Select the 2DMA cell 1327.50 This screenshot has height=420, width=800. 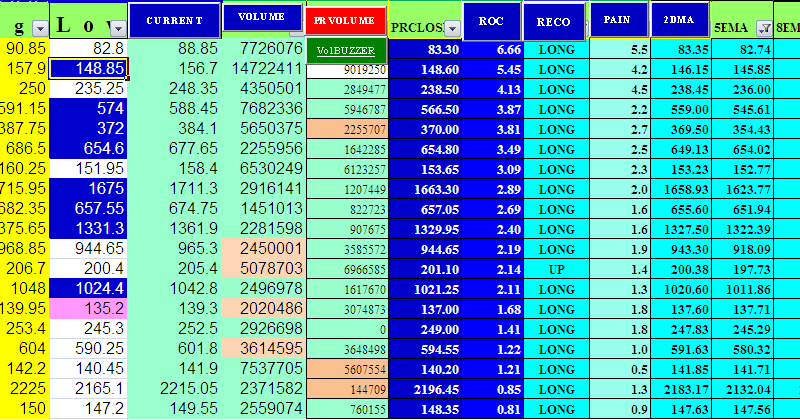[681, 230]
